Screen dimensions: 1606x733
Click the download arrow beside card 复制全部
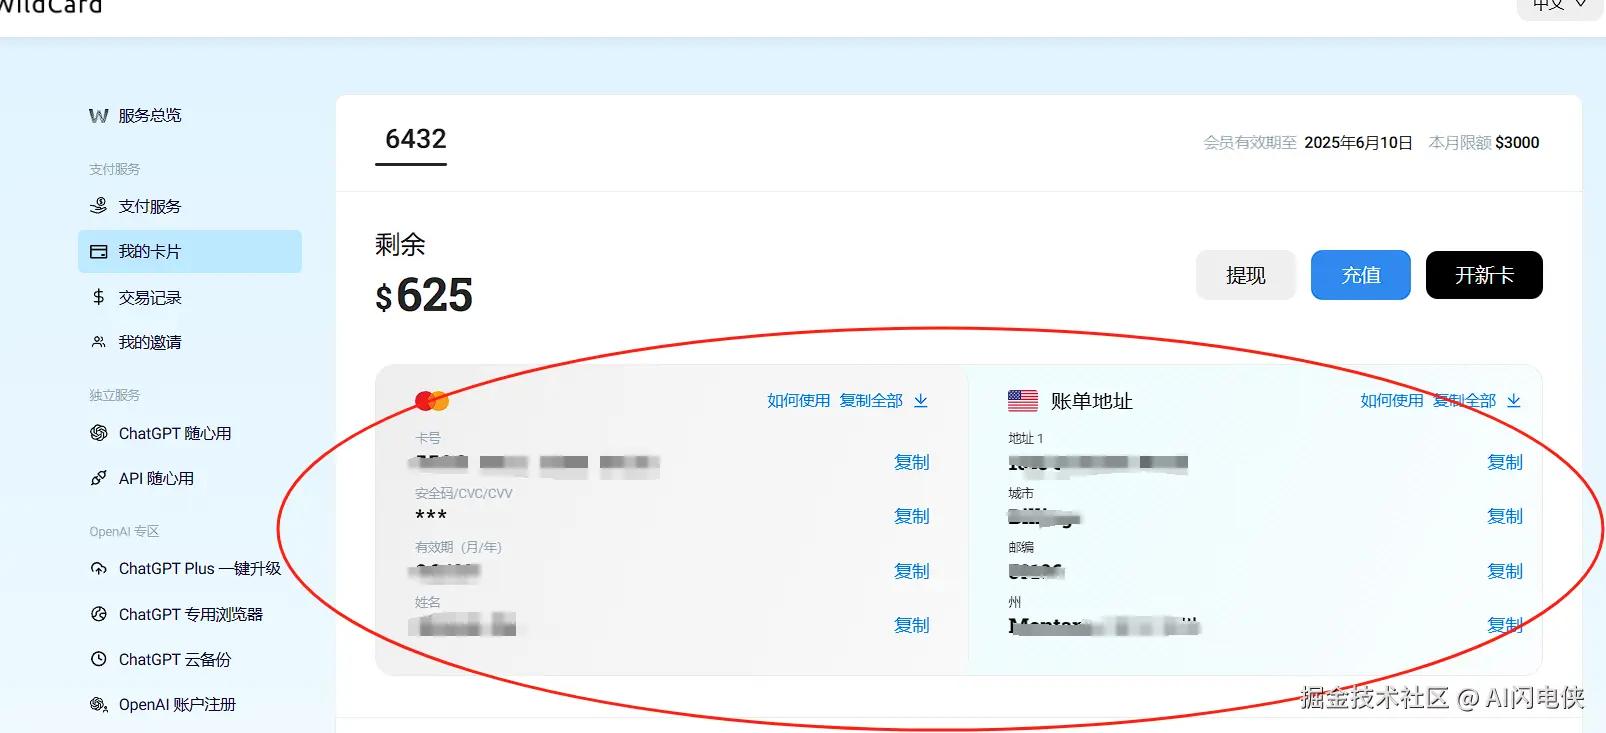pyautogui.click(x=921, y=401)
